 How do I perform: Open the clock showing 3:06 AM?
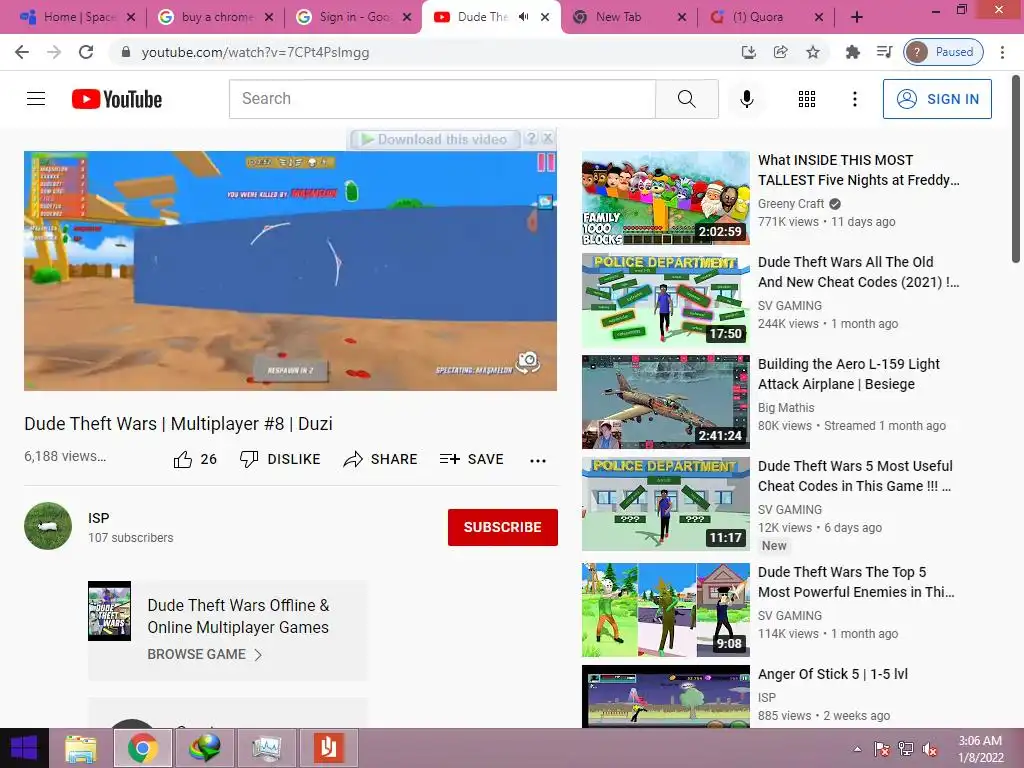980,749
